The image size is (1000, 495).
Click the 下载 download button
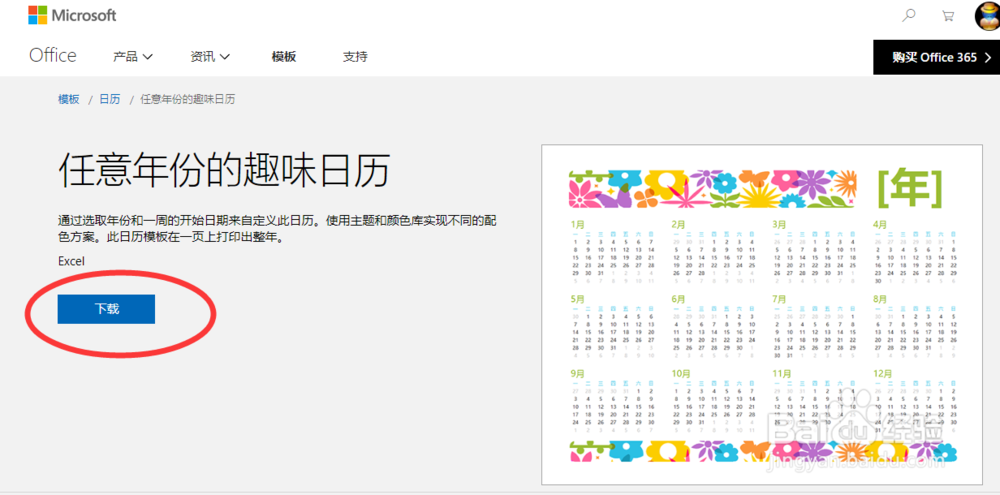click(107, 309)
